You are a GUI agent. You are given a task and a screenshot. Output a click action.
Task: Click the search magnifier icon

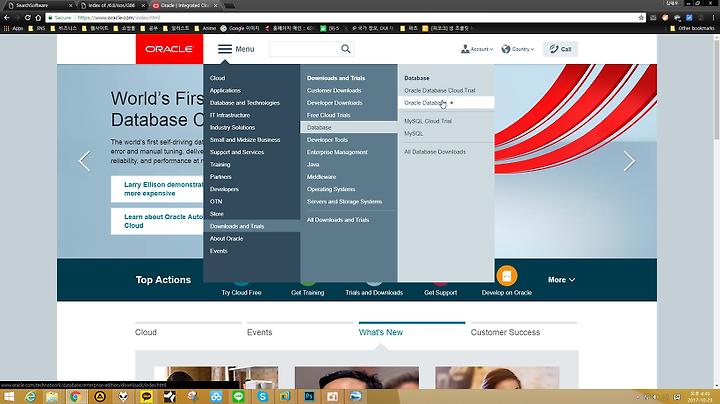pyautogui.click(x=346, y=49)
